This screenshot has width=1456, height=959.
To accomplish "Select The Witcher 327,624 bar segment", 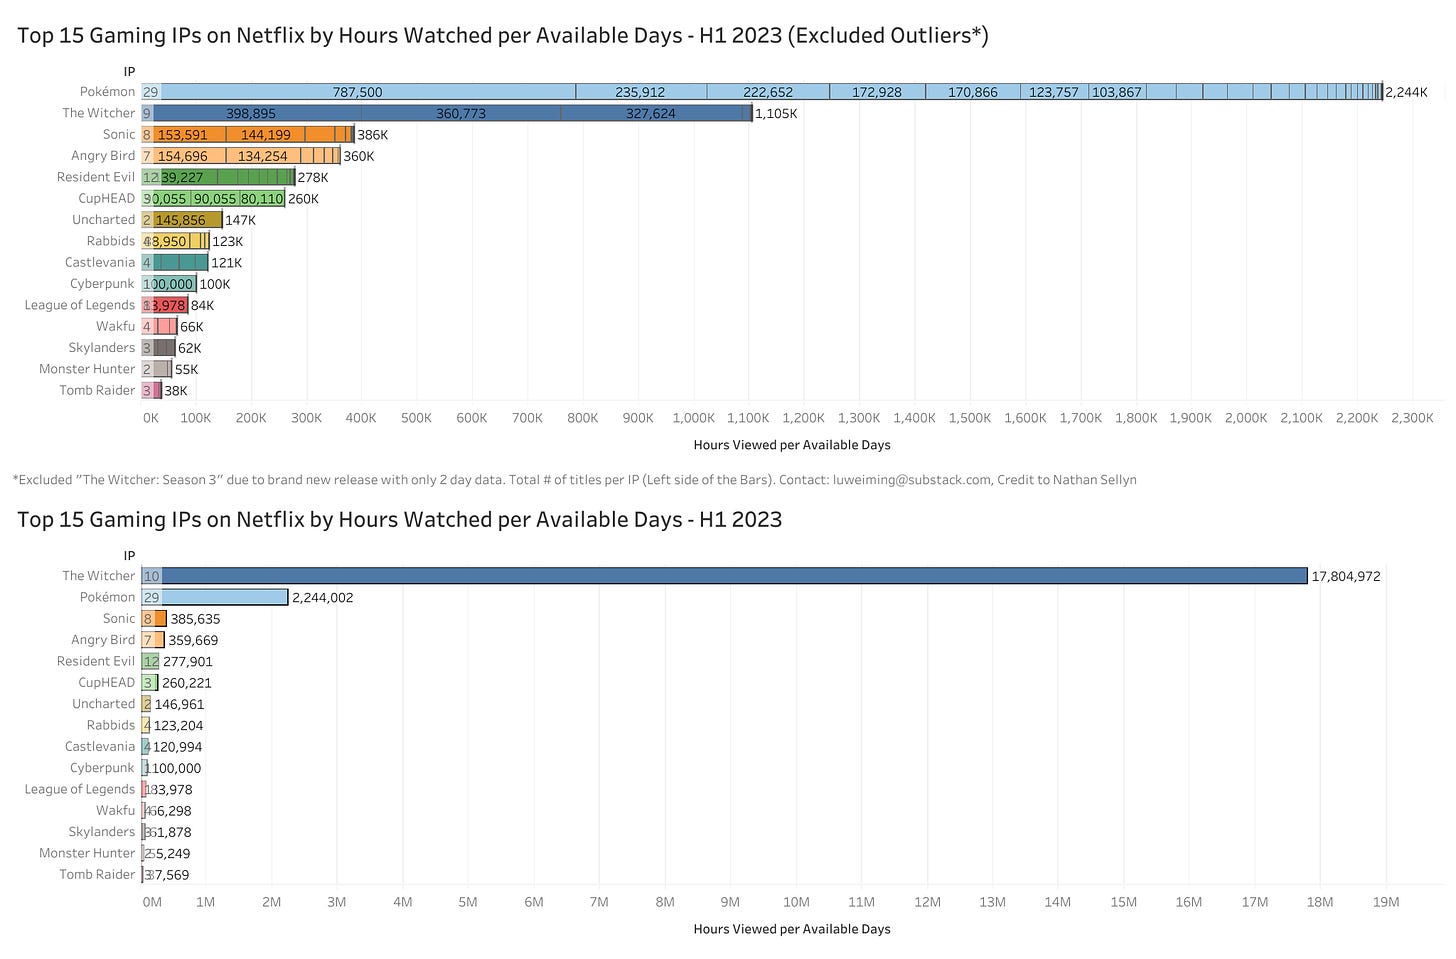I will tap(651, 113).
